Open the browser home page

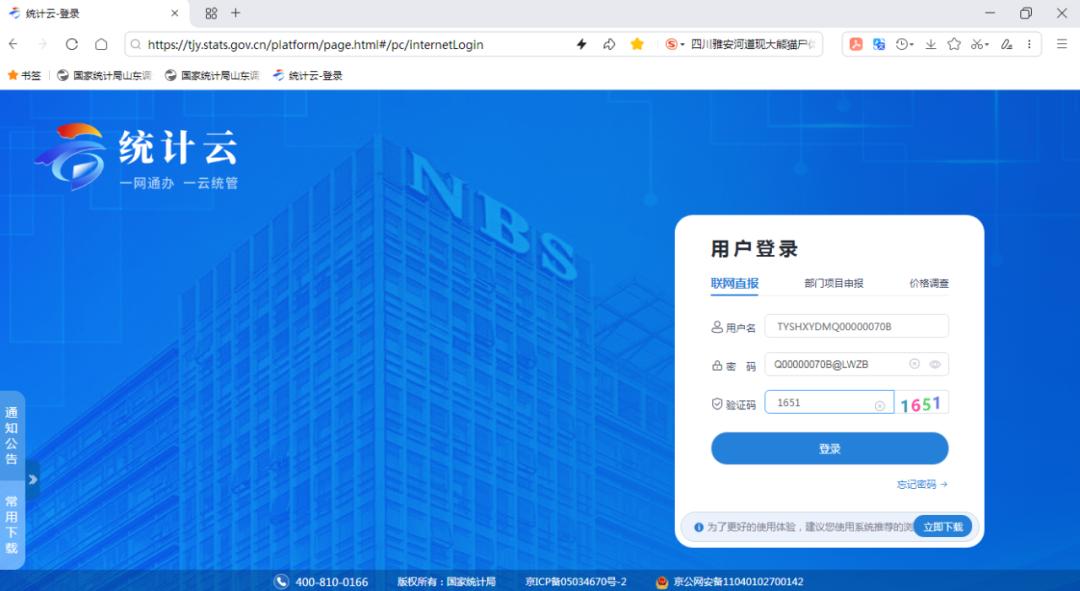101,44
